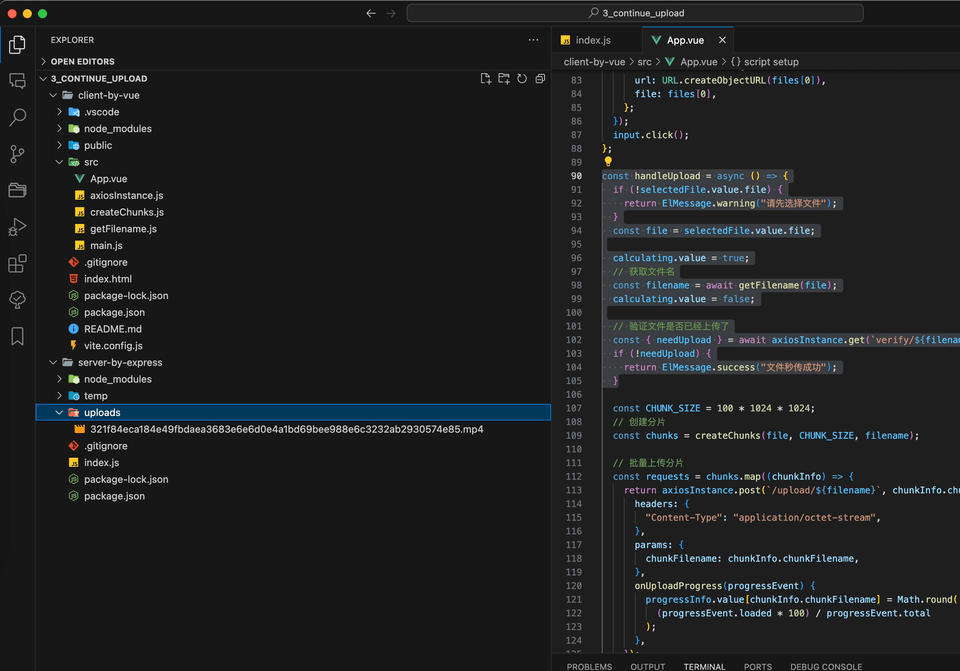Click the New Folder icon in explorer header

pos(504,78)
